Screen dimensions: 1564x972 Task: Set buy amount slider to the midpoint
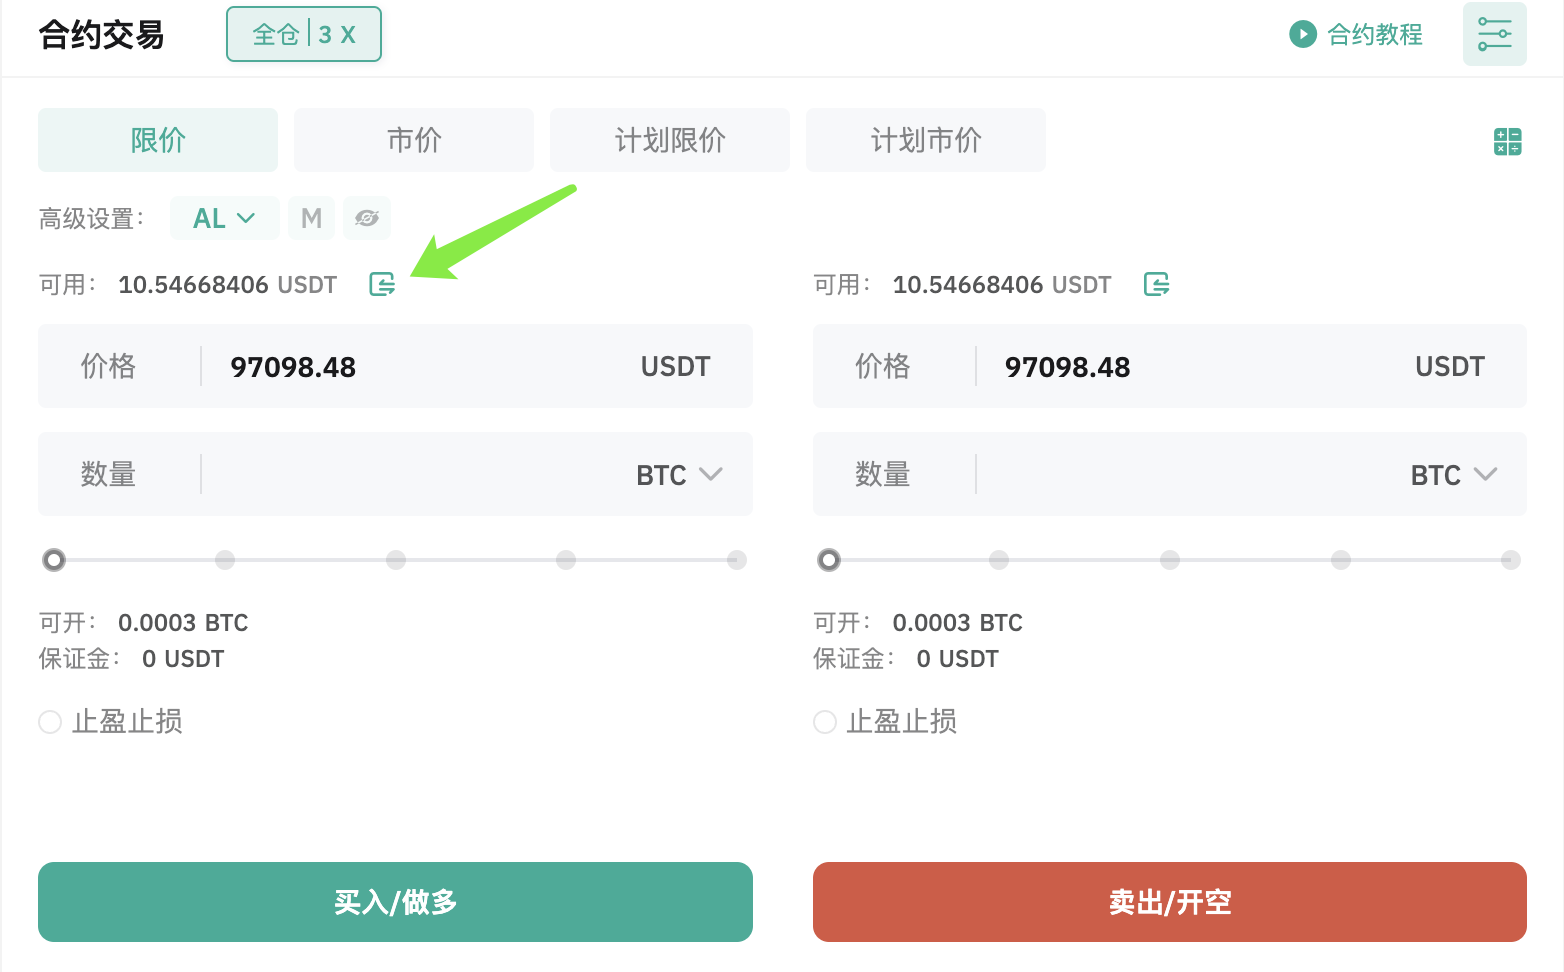(x=396, y=560)
